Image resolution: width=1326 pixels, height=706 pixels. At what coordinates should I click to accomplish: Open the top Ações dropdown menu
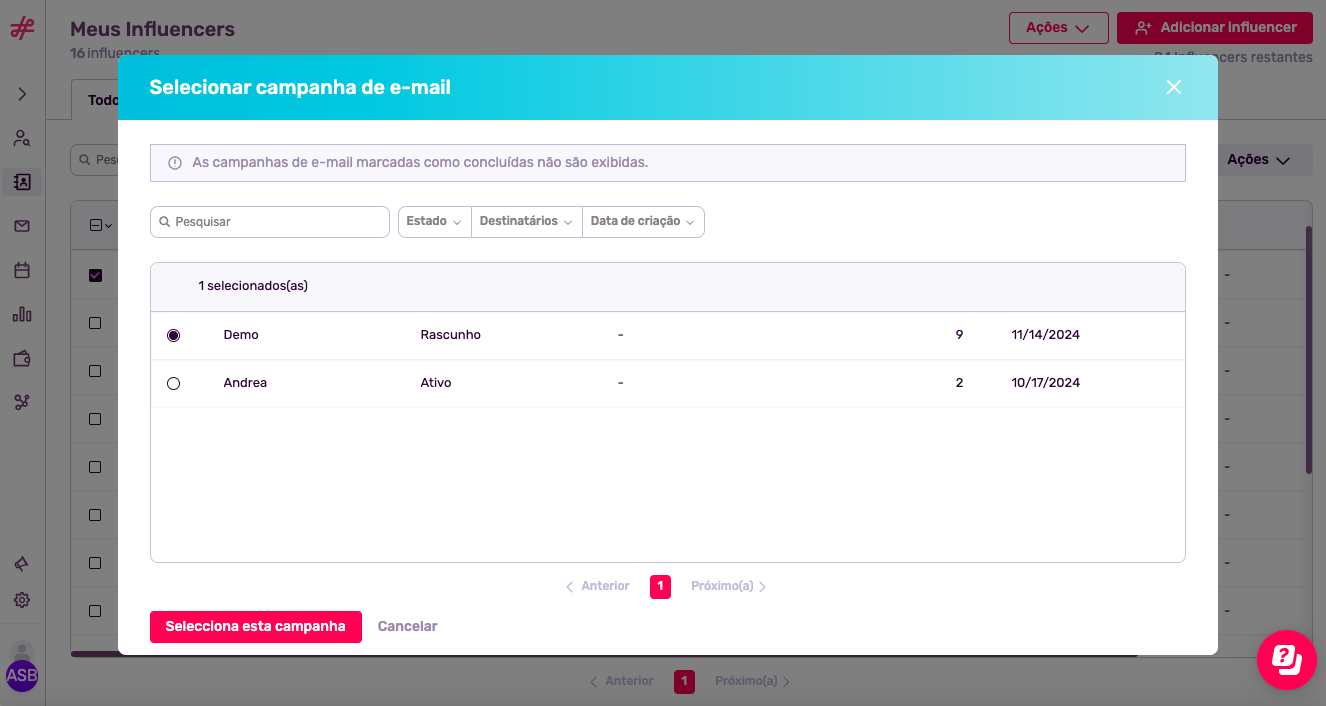1058,28
